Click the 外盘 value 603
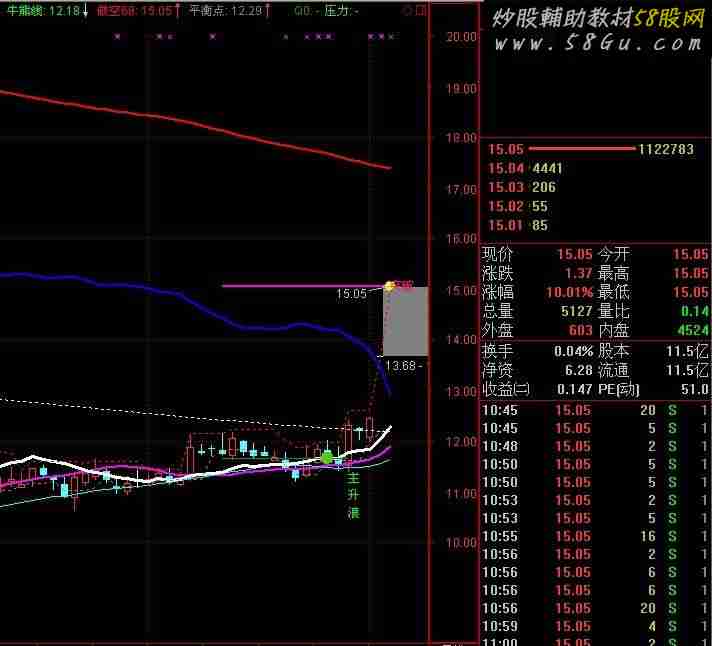This screenshot has height=646, width=712. click(x=581, y=330)
